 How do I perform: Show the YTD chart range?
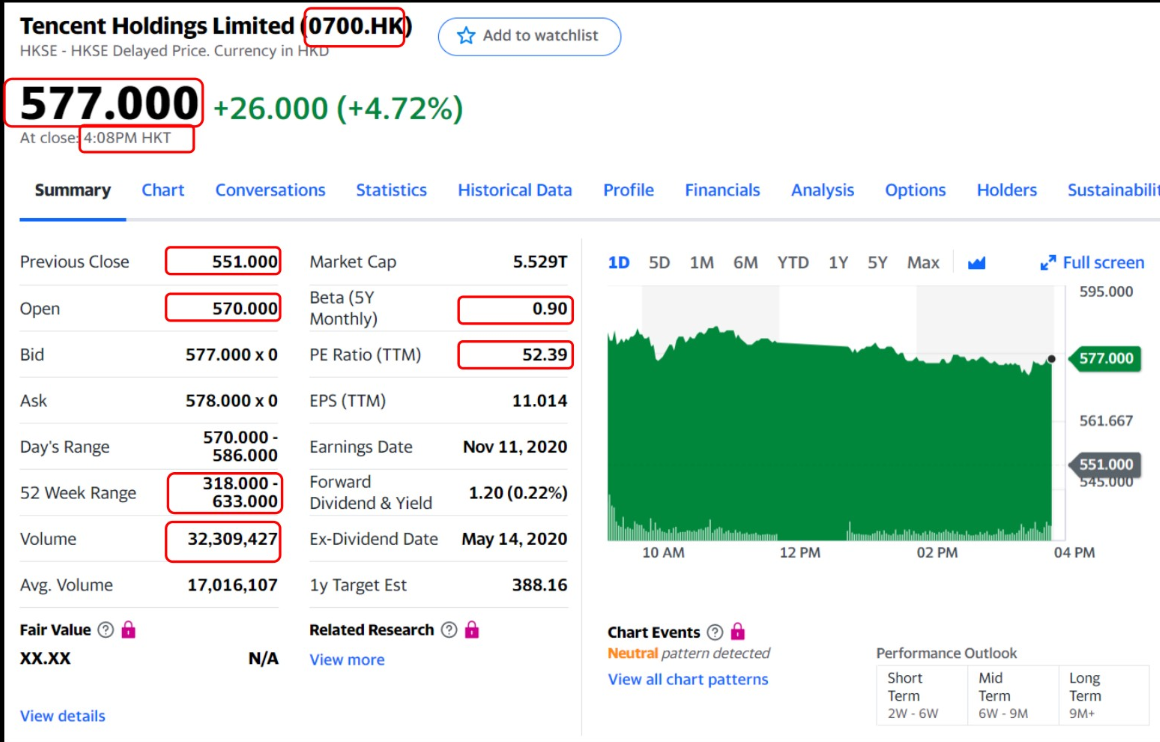(x=793, y=263)
